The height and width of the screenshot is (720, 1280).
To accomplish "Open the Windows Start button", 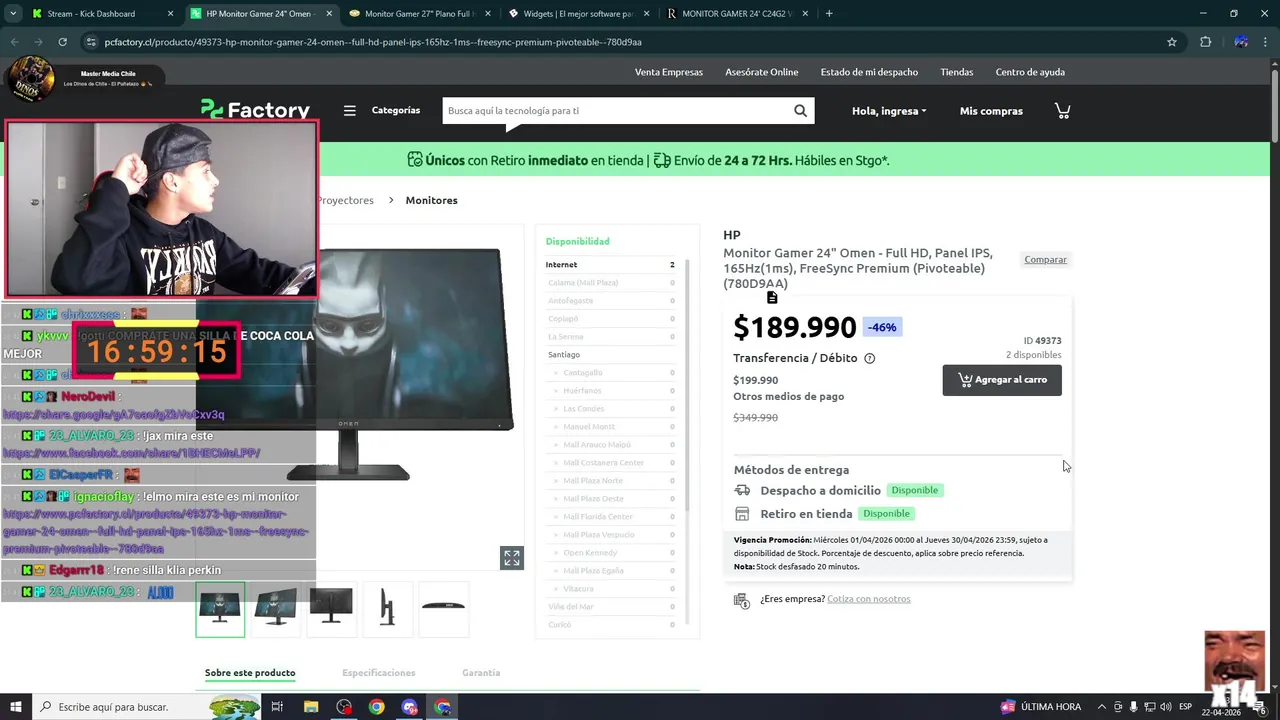I will point(15,707).
